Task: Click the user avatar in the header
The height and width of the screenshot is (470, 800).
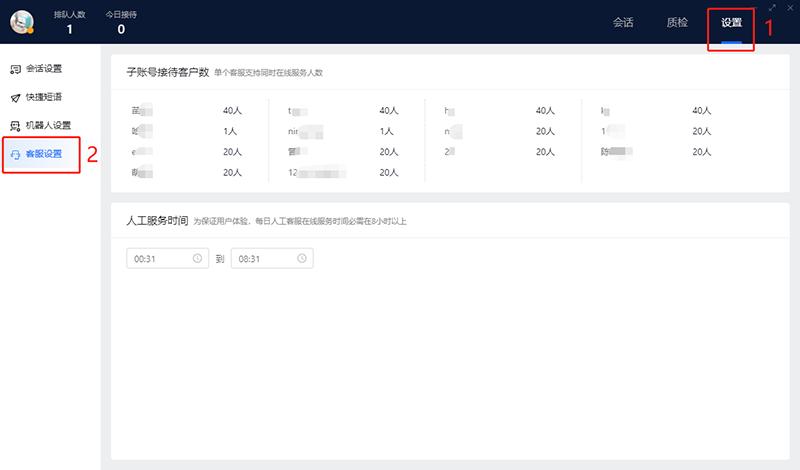Action: coord(21,22)
